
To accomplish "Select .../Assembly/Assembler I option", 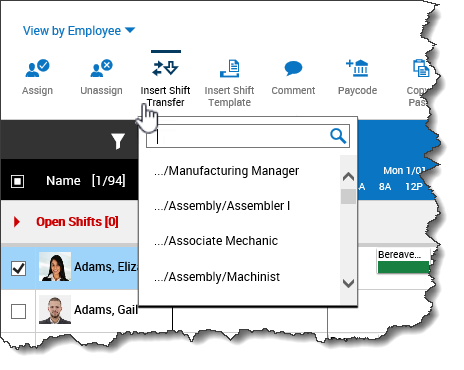I will pos(222,206).
